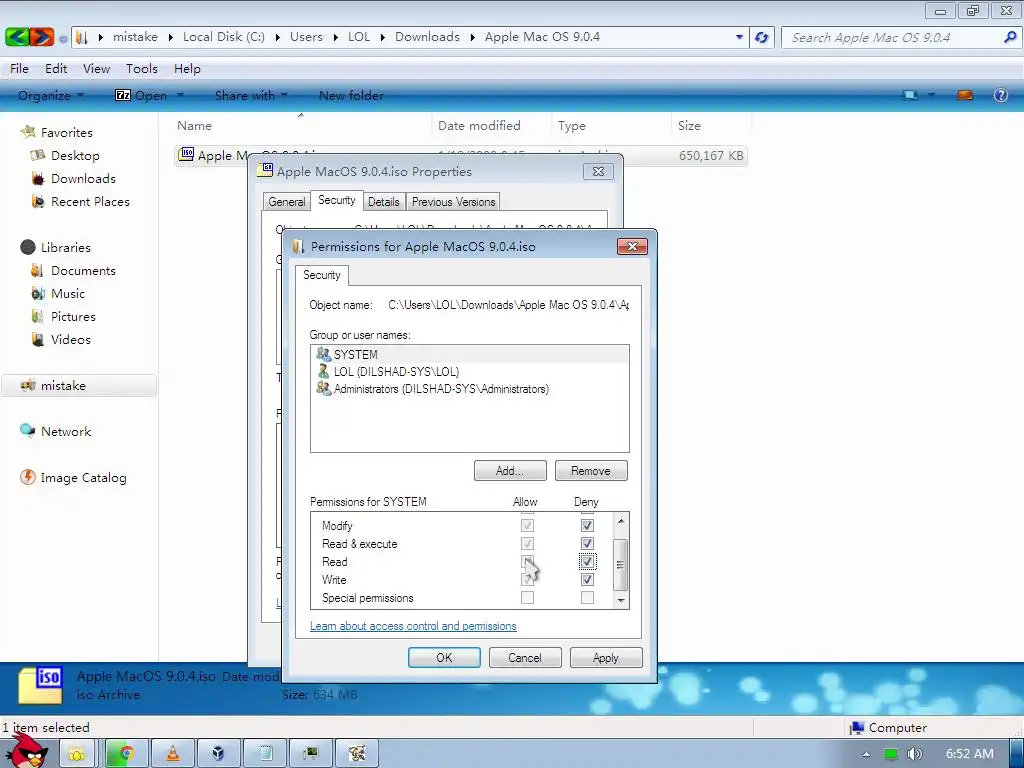Select the mistake item in the sidebar
This screenshot has width=1024, height=768.
click(78, 386)
